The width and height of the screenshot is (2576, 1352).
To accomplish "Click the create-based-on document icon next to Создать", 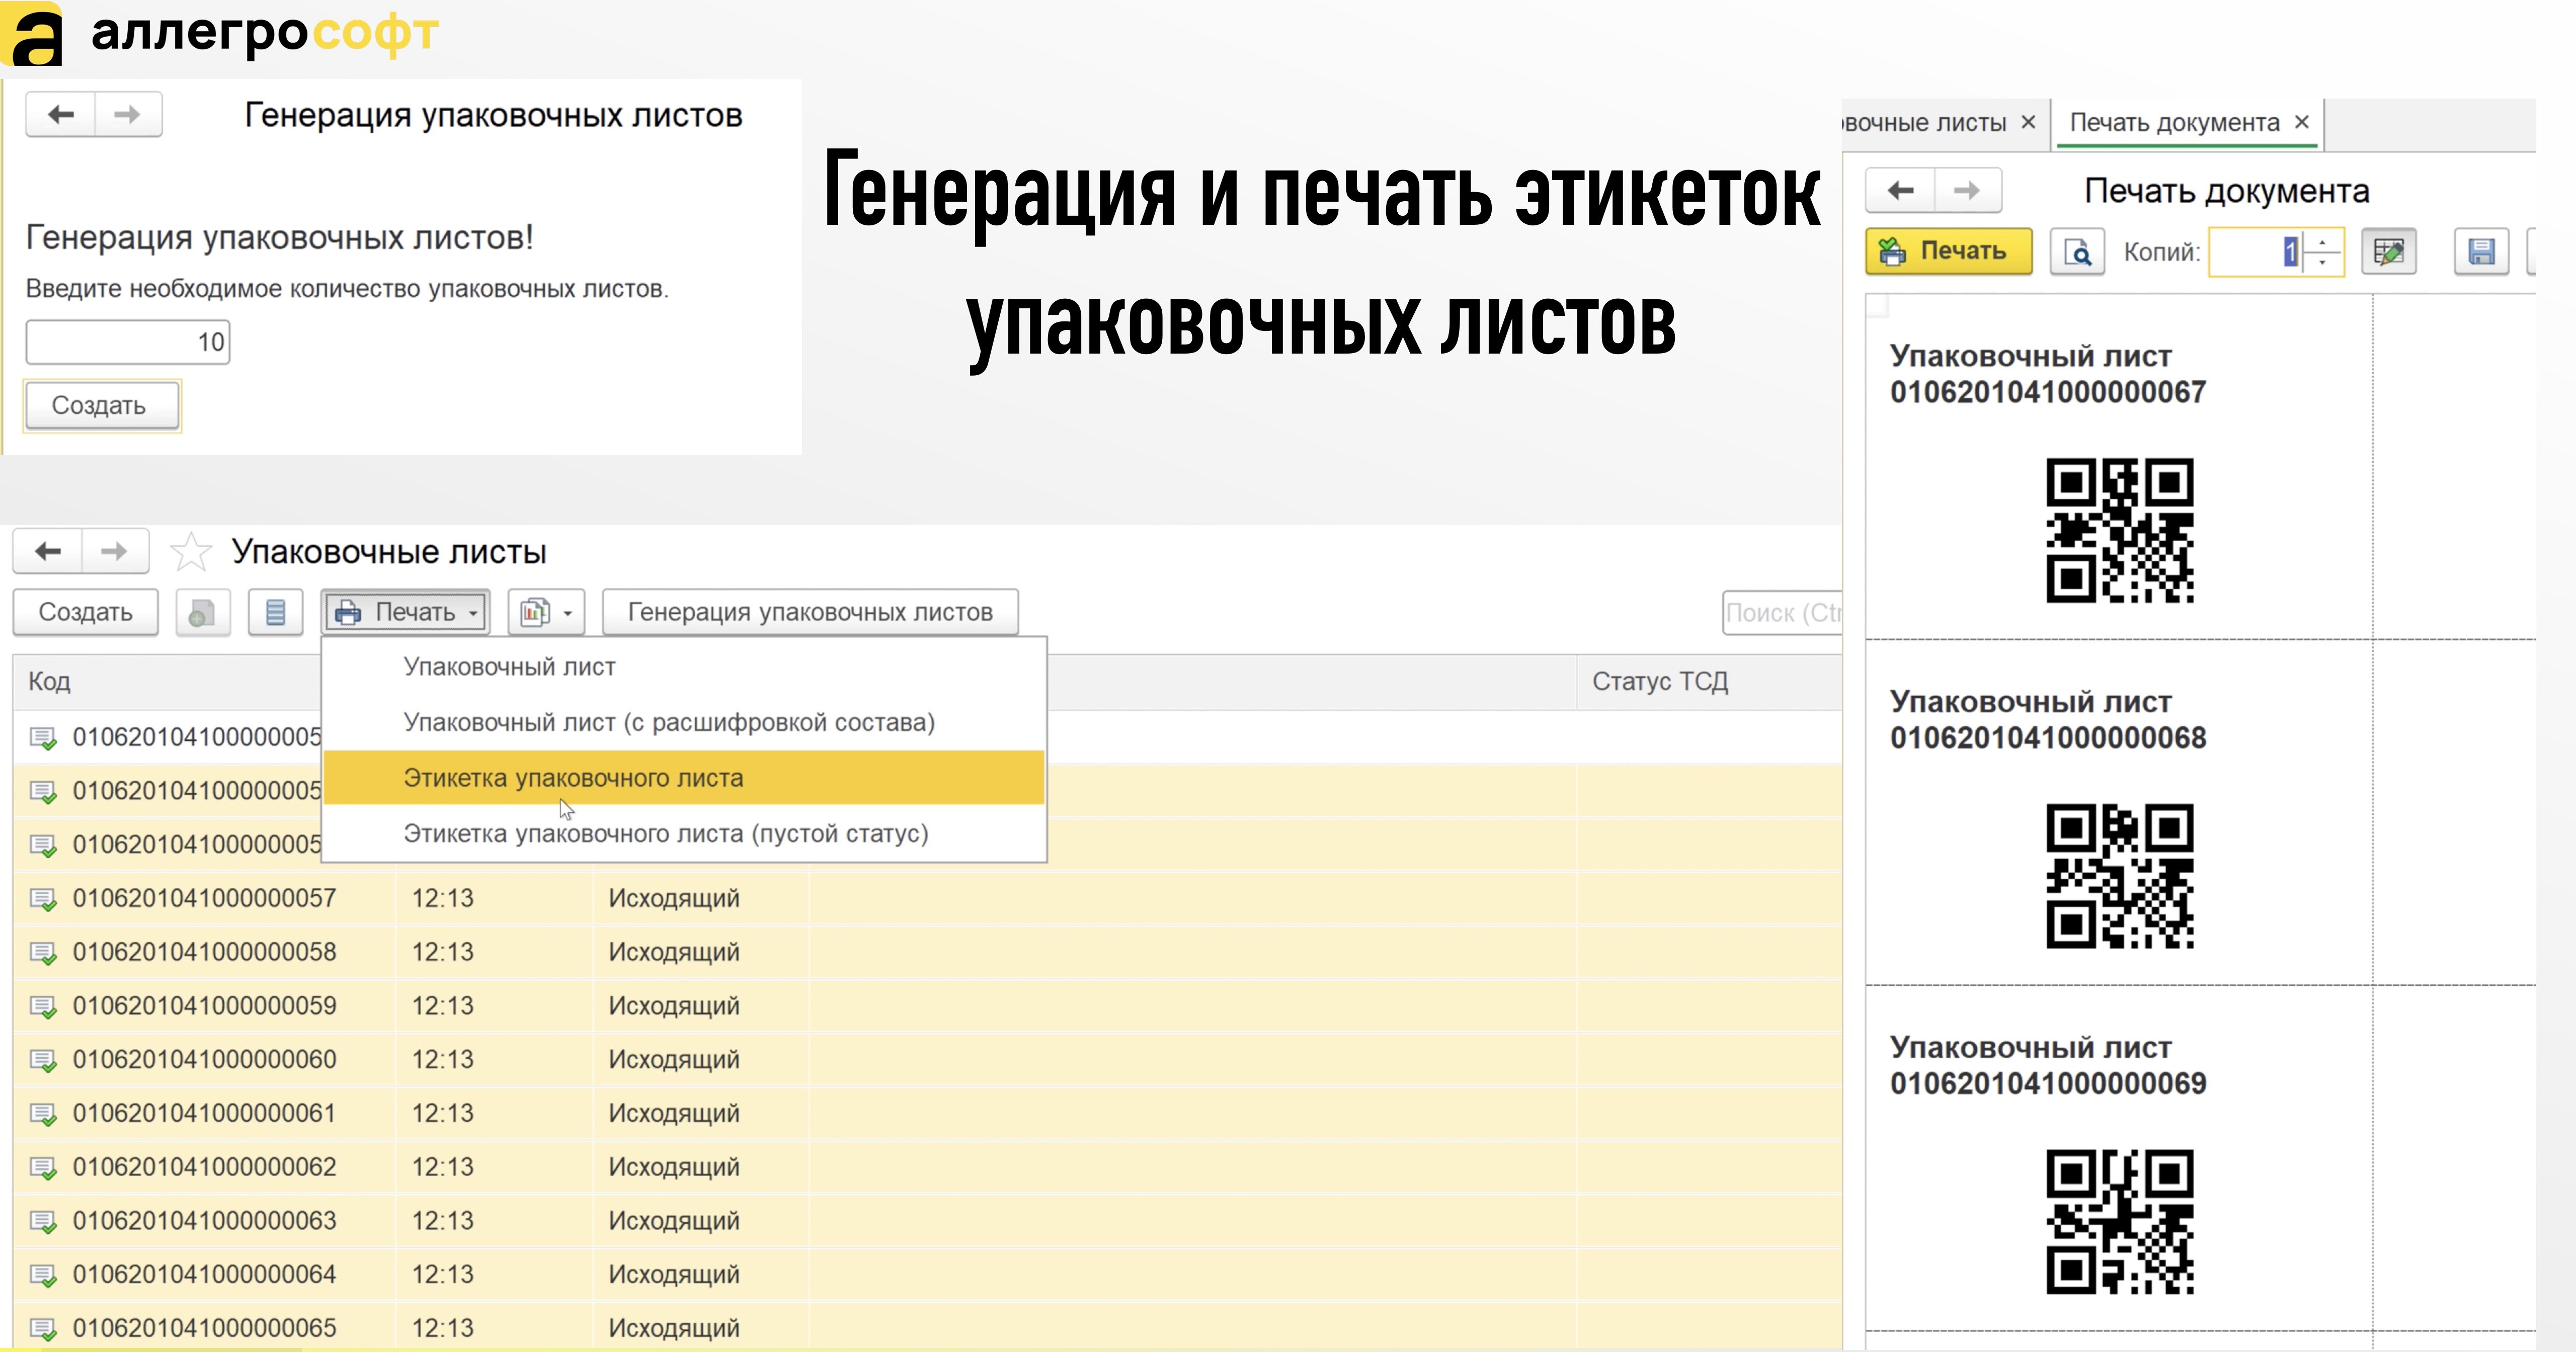I will pyautogui.click(x=202, y=612).
